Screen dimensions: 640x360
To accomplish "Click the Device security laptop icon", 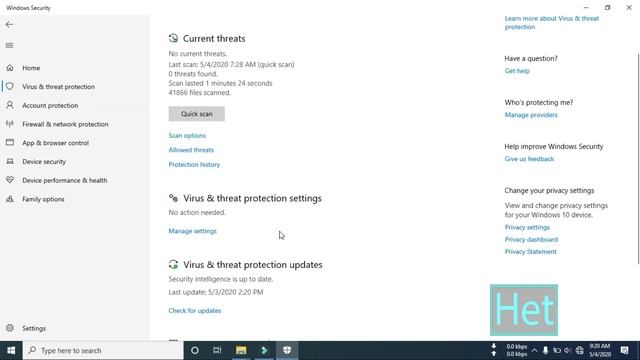I will tap(10, 162).
